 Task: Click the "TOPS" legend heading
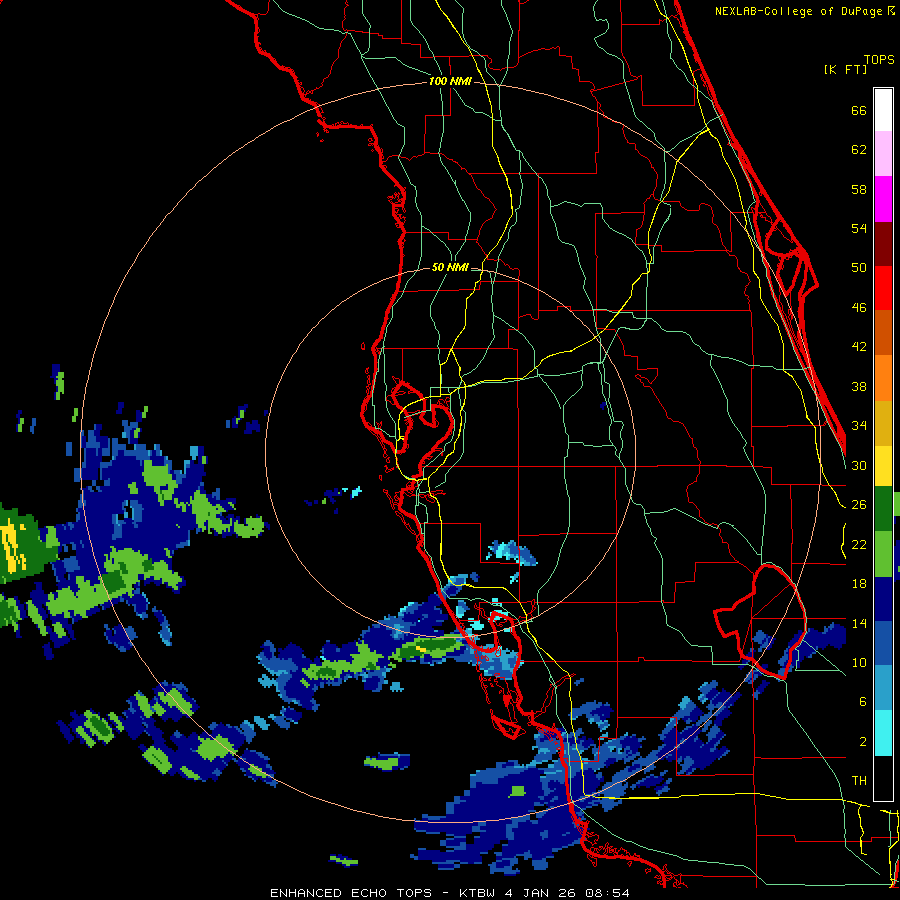coord(879,60)
